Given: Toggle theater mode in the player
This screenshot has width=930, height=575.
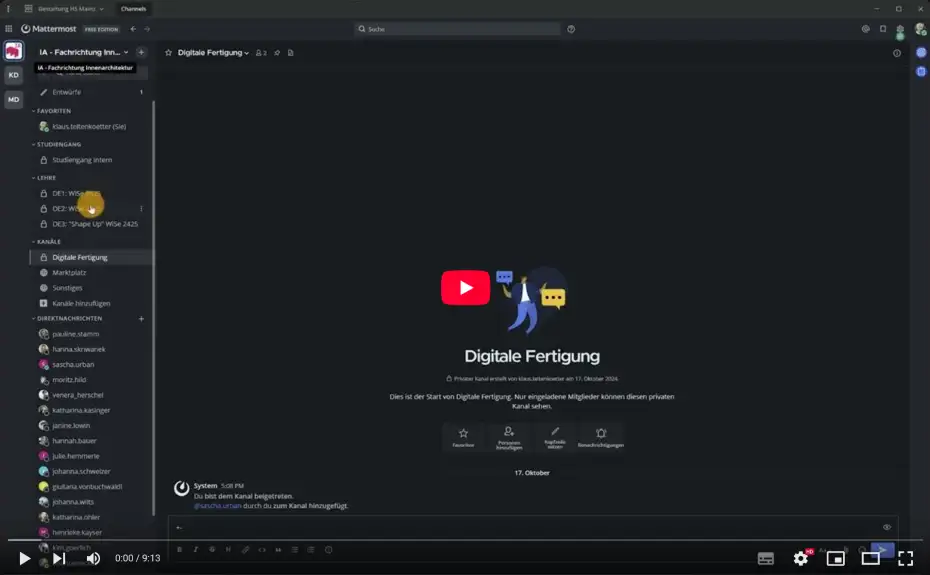Looking at the screenshot, I should click(871, 558).
